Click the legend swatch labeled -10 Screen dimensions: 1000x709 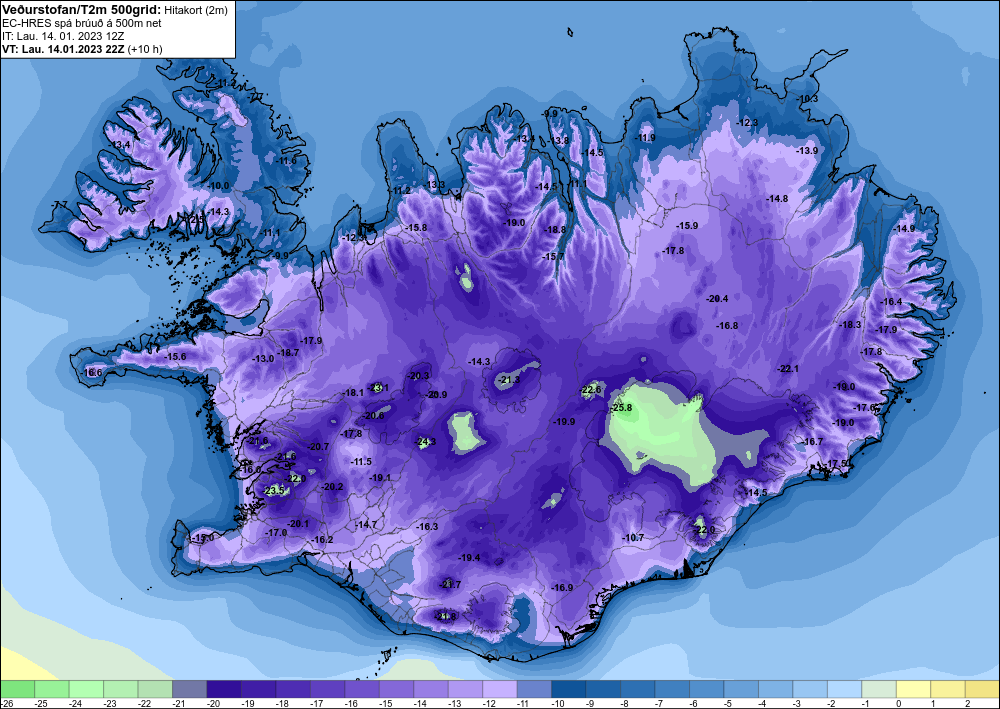tap(568, 689)
